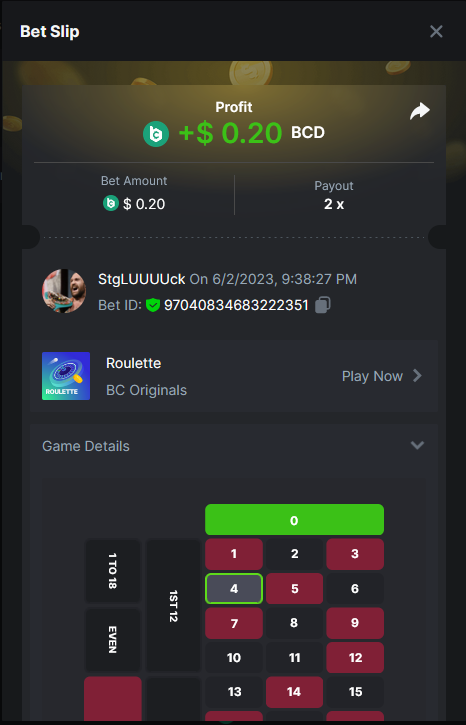Select the green 0 cell
The width and height of the screenshot is (466, 725).
(x=294, y=520)
